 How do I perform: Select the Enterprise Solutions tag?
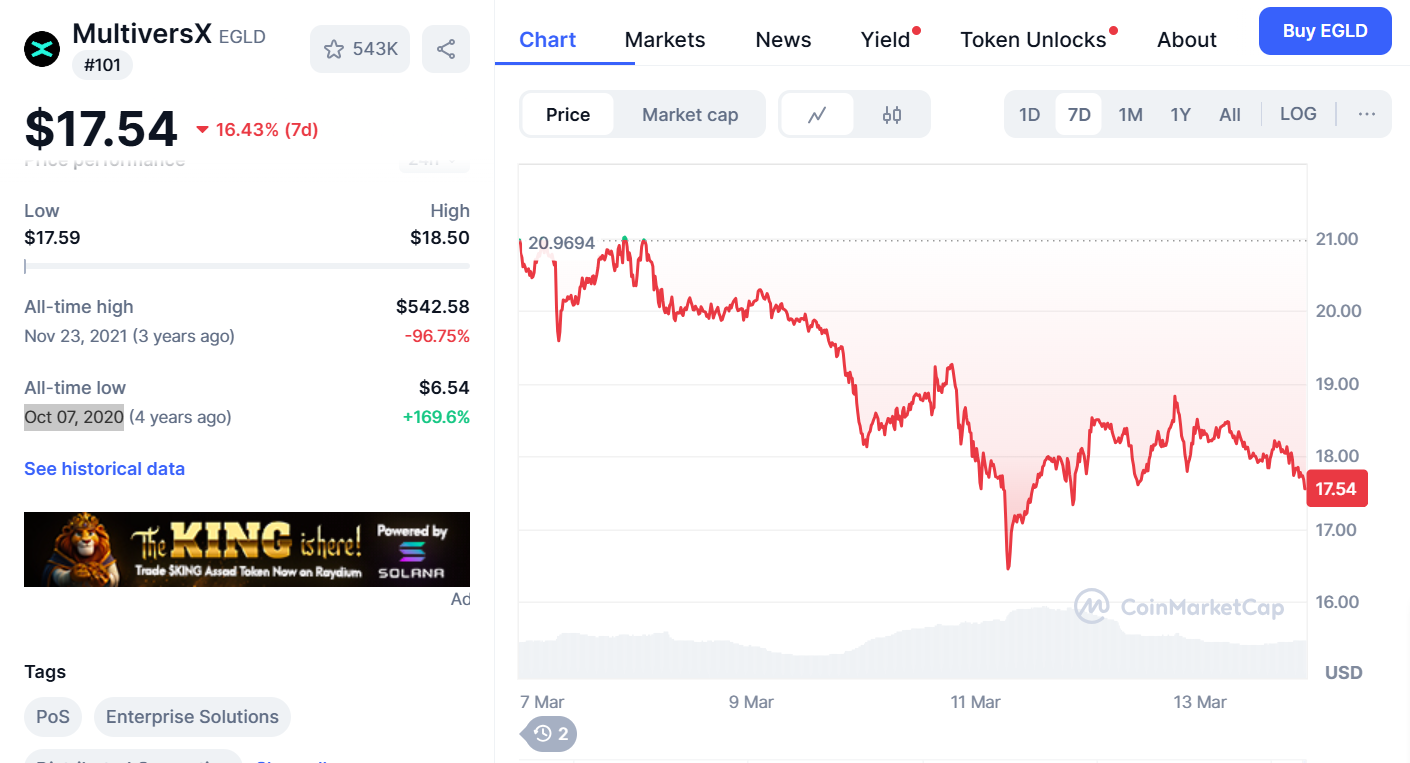(192, 717)
